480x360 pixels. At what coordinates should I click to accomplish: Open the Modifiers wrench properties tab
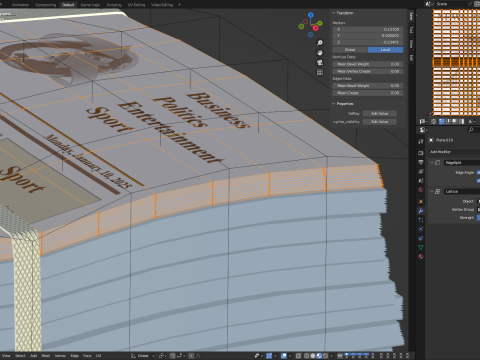coord(421,211)
